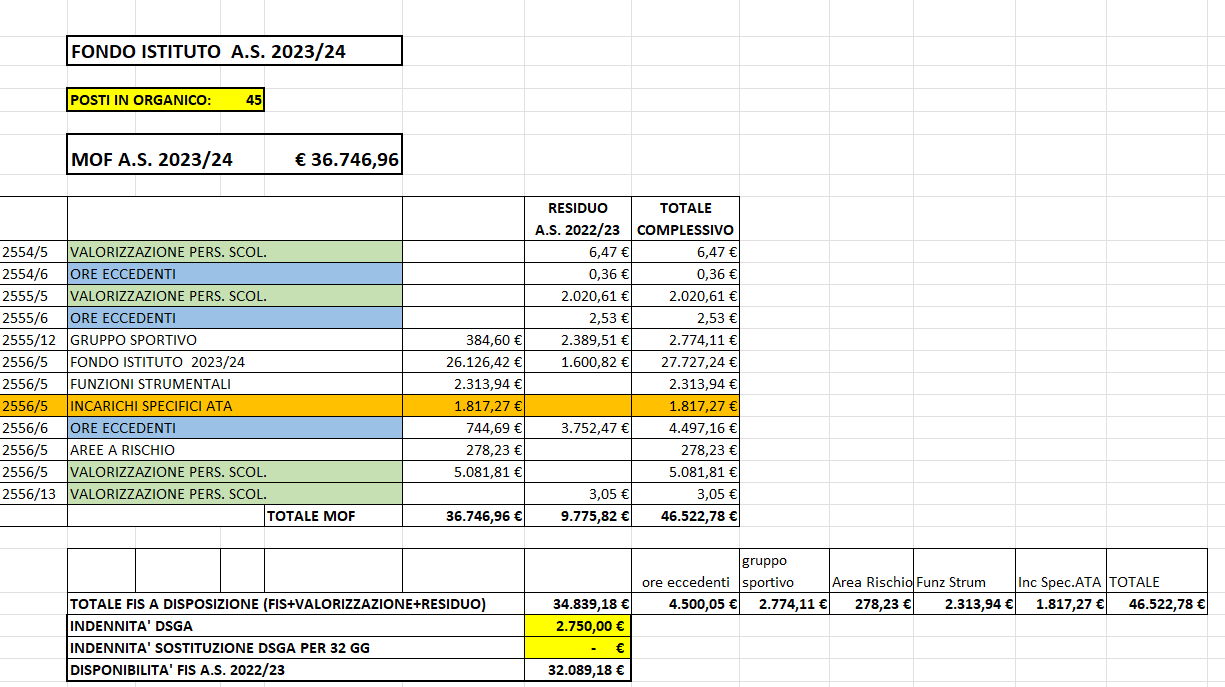
Task: Select the AREE A RISCHIO row label
Action: (234, 450)
